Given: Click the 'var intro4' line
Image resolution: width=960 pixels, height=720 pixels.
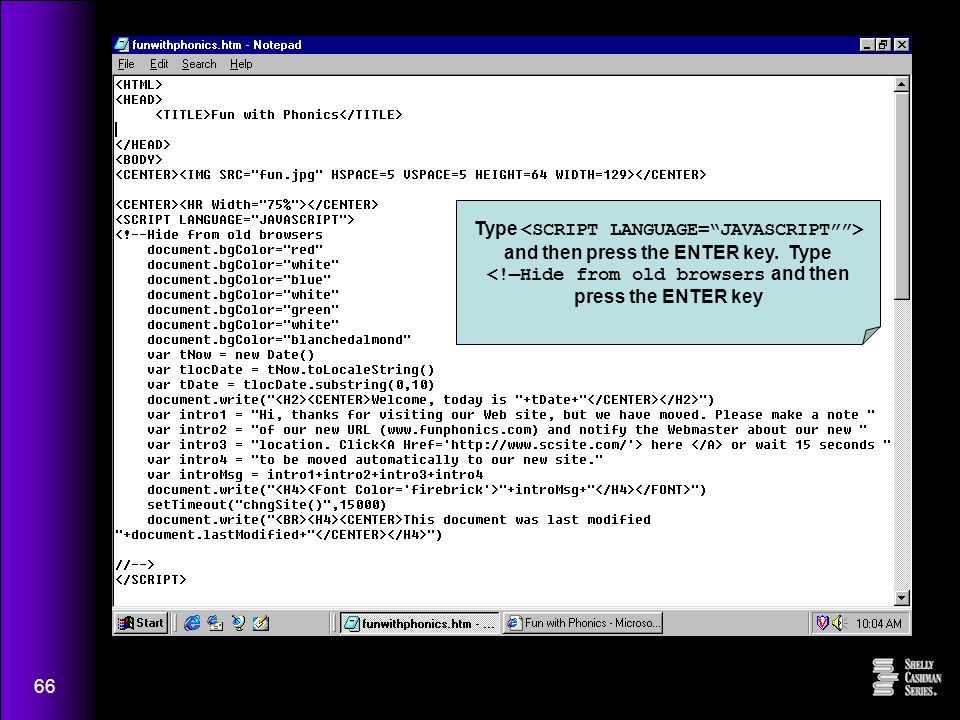Looking at the screenshot, I should (x=375, y=460).
